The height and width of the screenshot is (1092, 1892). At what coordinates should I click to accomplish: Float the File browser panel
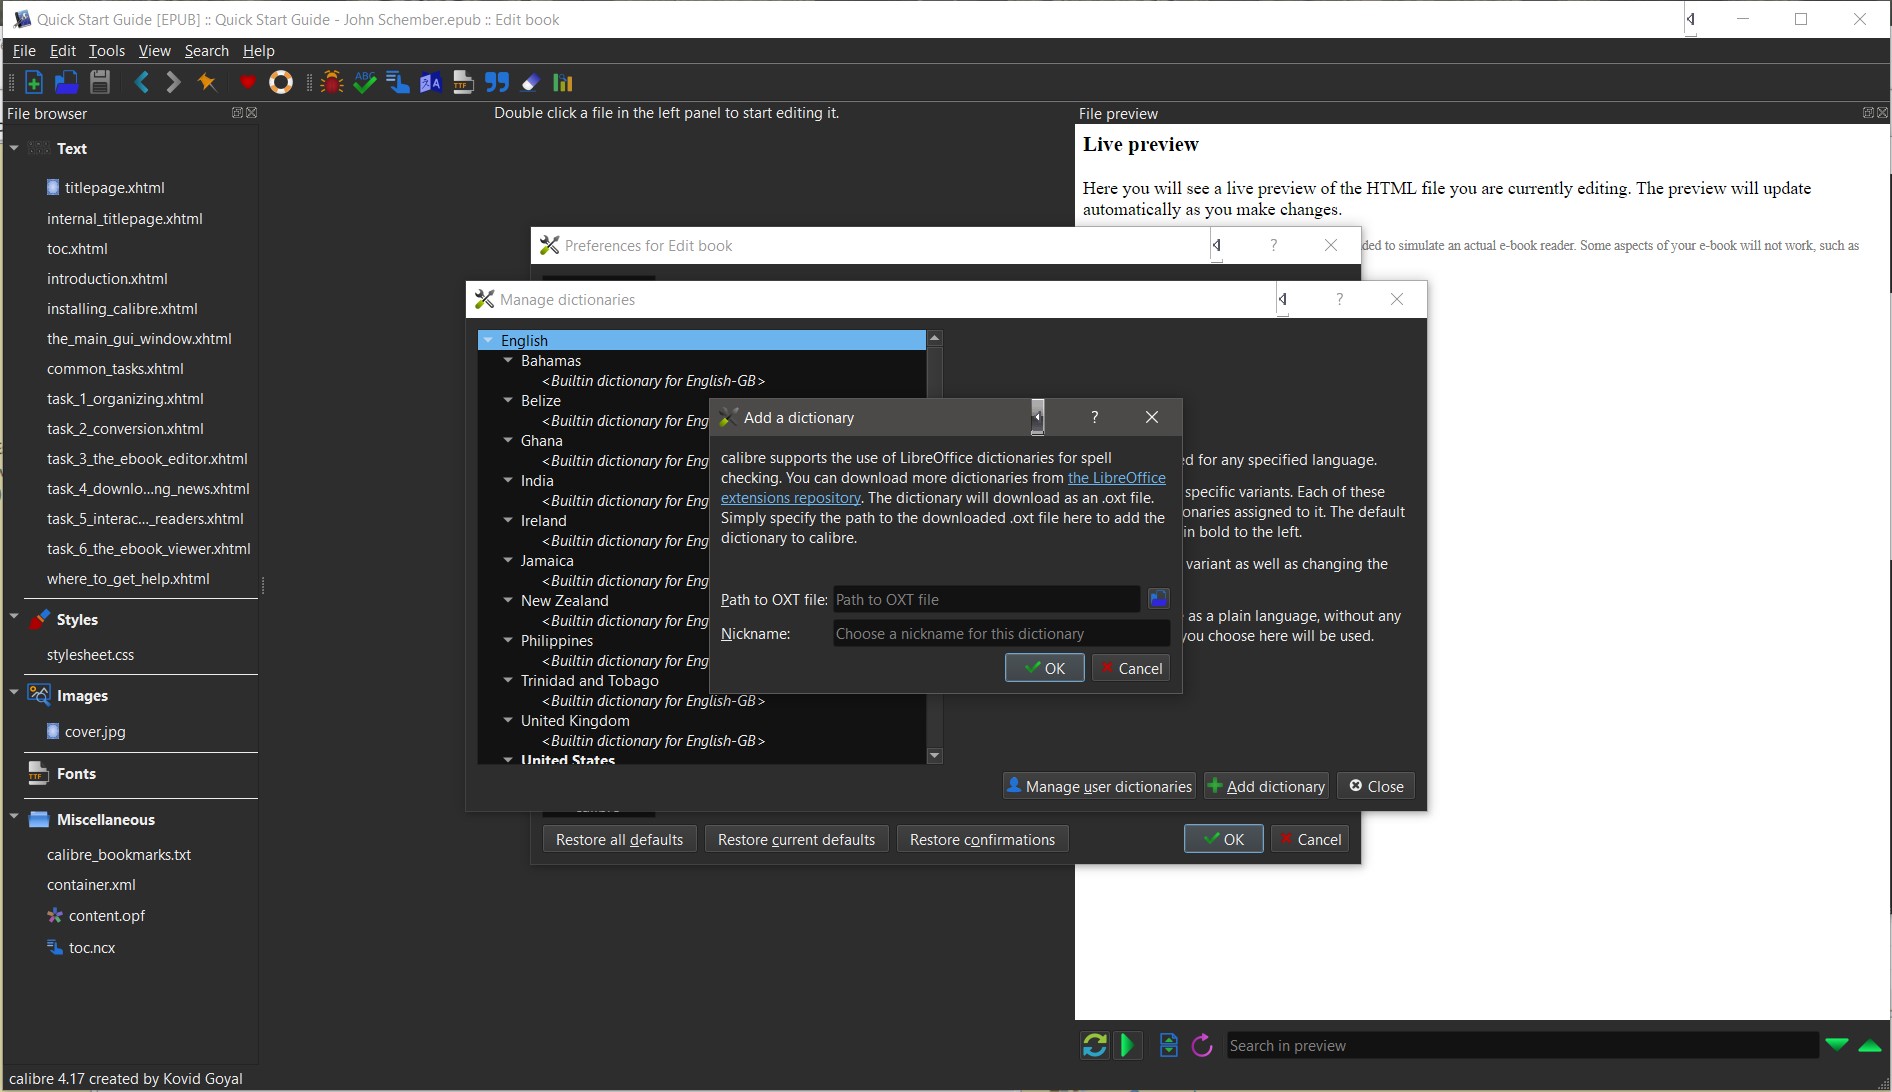pos(237,113)
